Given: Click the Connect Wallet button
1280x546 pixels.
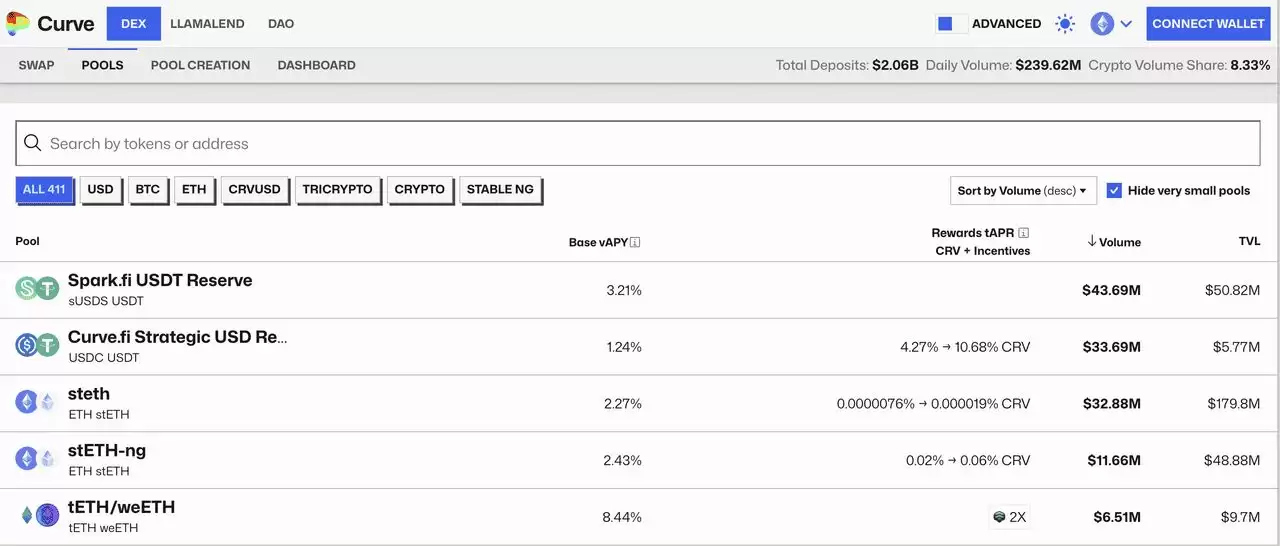Looking at the screenshot, I should (1208, 24).
